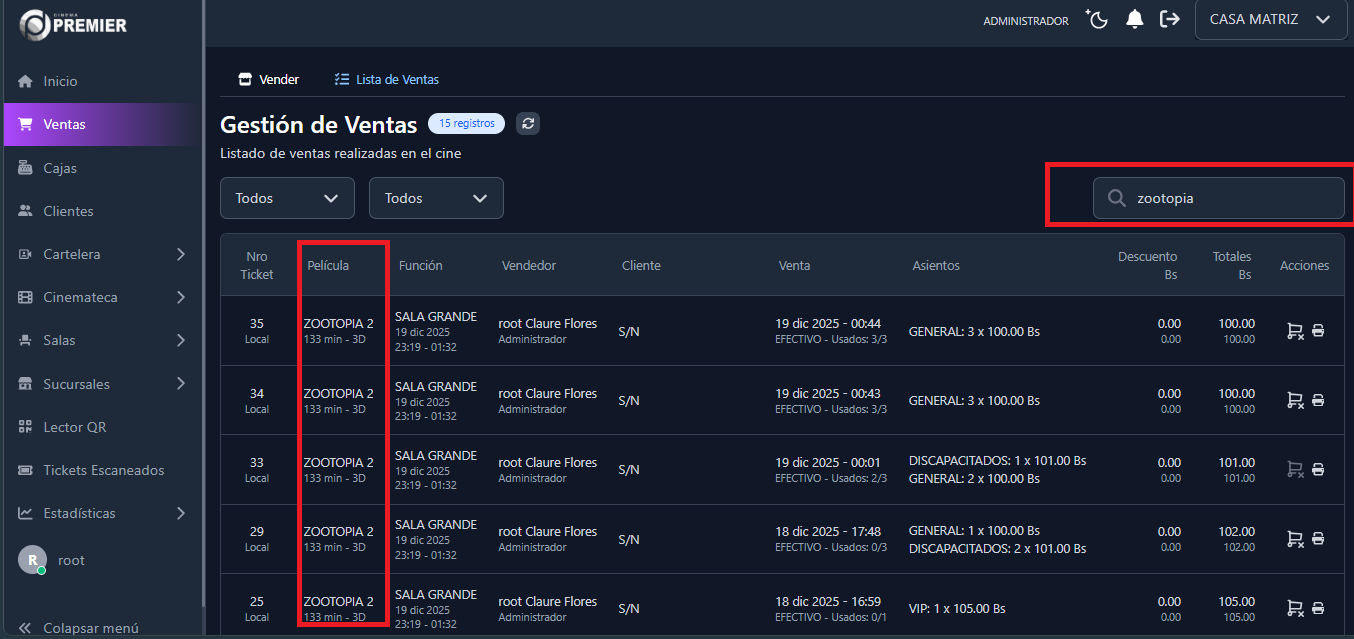The height and width of the screenshot is (639, 1354).
Task: Toggle dark mode moon icon
Action: point(1097,20)
